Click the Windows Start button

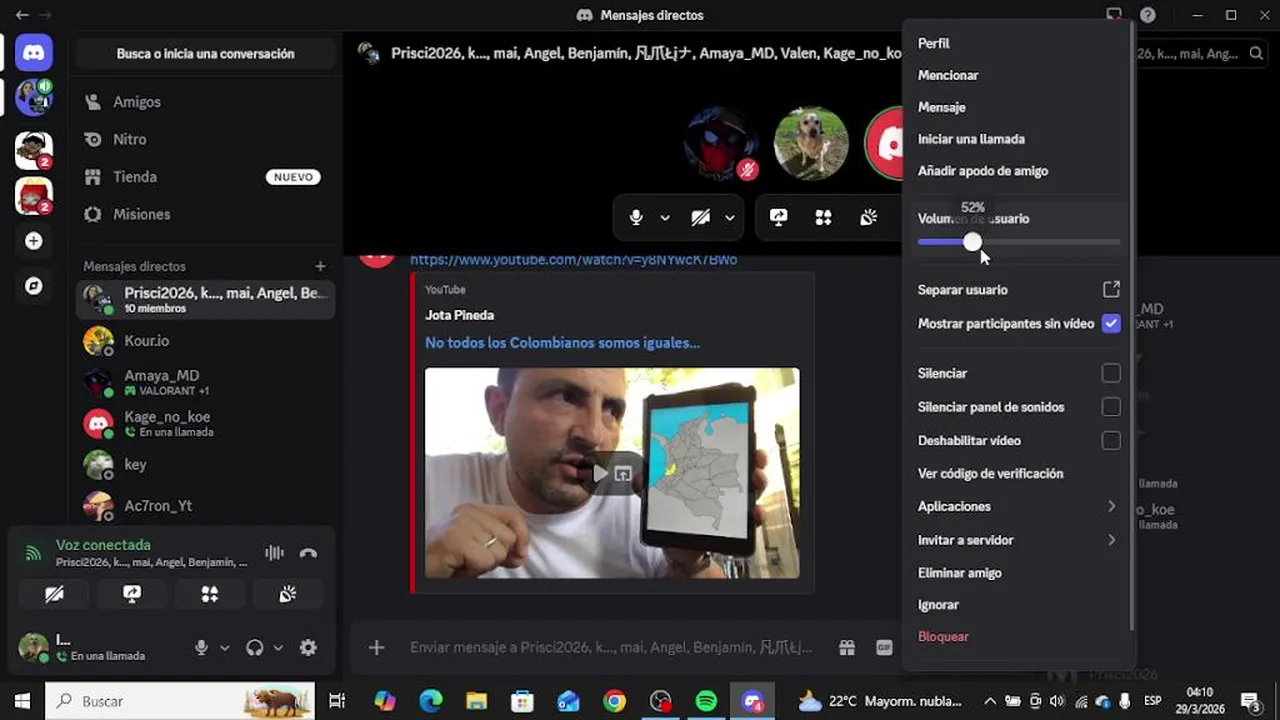click(x=22, y=701)
